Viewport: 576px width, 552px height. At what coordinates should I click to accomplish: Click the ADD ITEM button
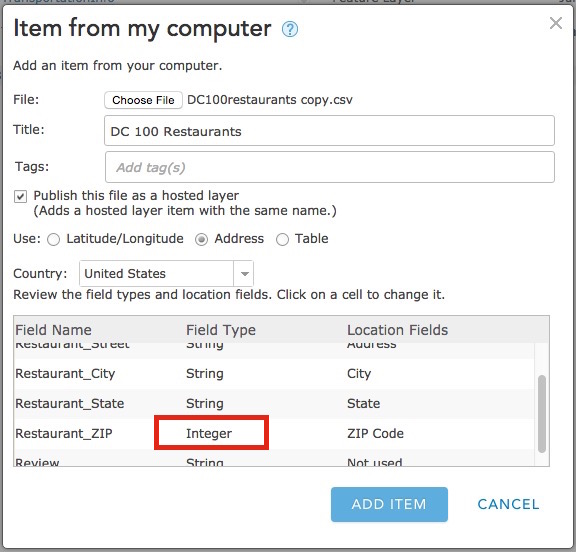389,504
